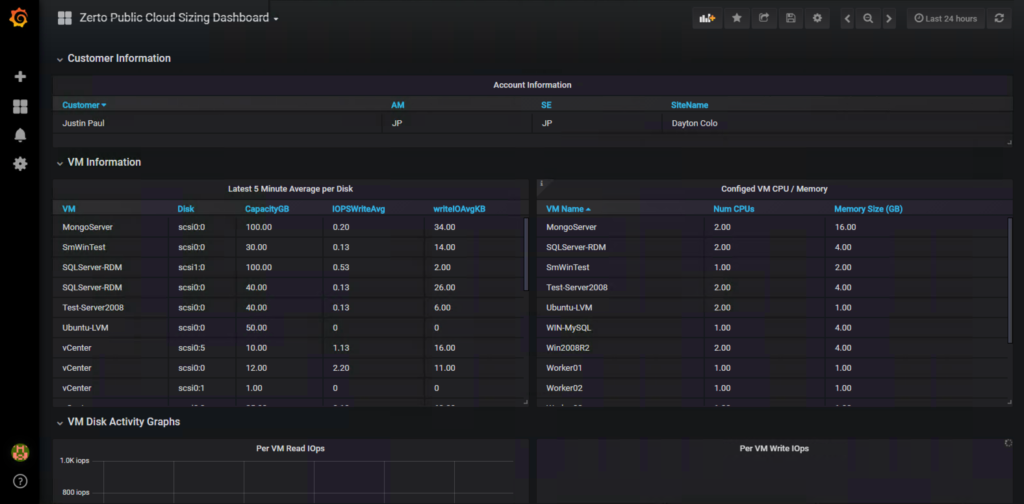Click Win2008R2 in the CPU table
1024x504 pixels.
tap(568, 348)
